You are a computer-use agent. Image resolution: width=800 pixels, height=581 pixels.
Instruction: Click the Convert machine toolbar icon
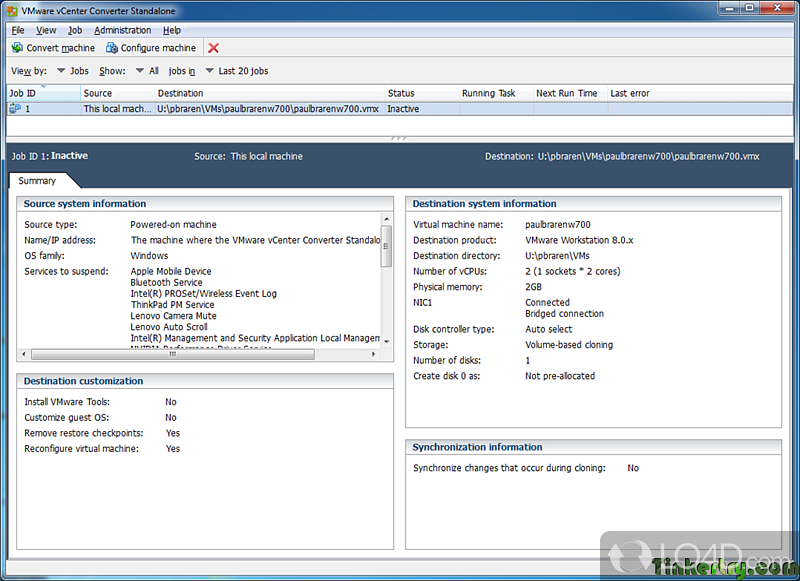(x=17, y=48)
